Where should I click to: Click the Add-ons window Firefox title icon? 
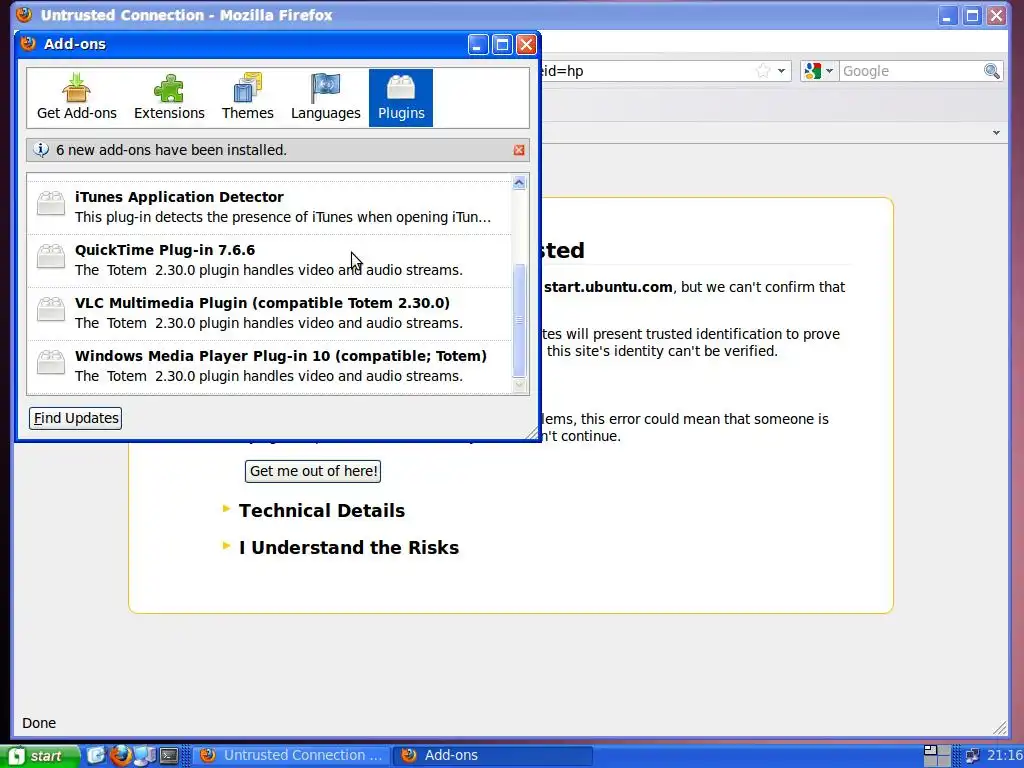(28, 44)
